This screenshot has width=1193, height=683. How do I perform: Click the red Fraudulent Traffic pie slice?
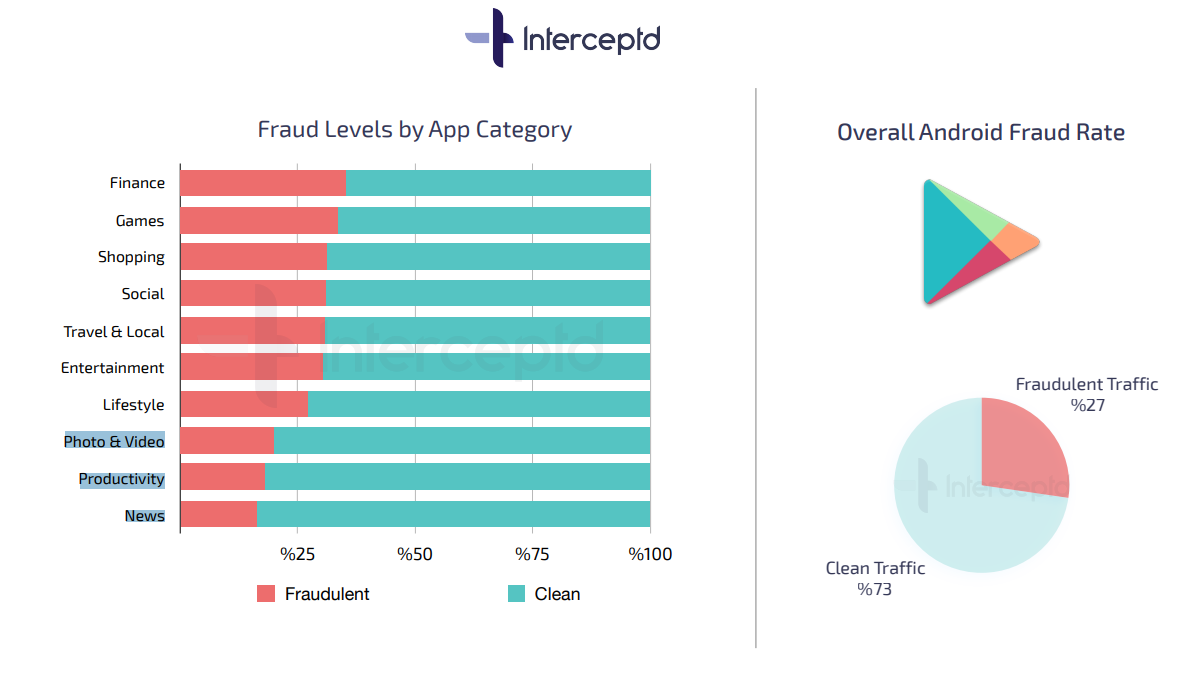click(1020, 445)
